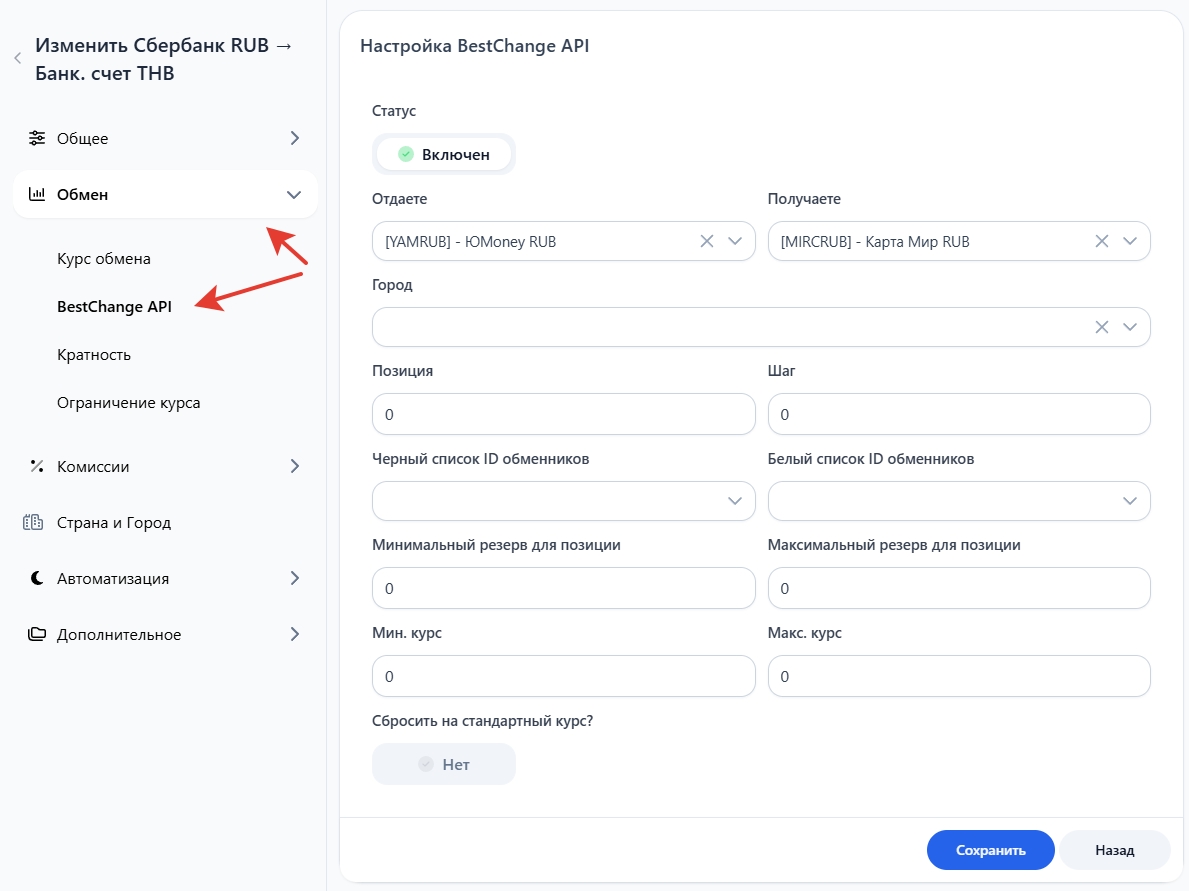
Task: Click the Позиция input field
Action: coord(563,414)
